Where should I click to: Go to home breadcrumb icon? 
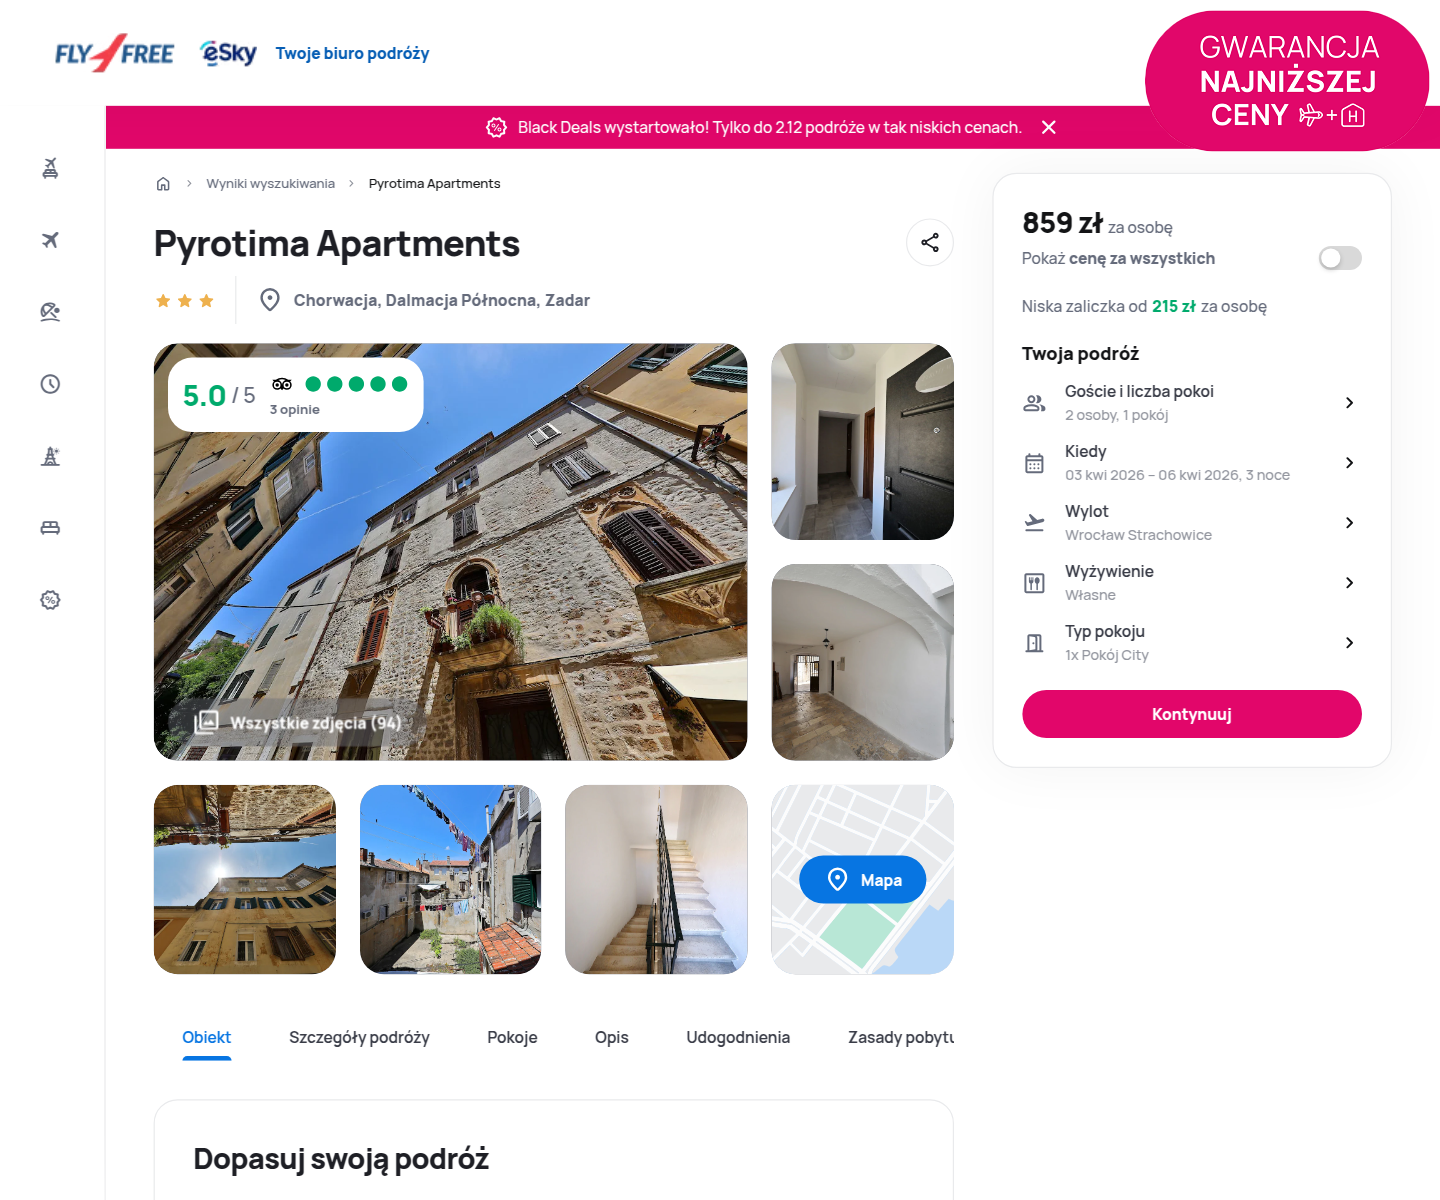pos(163,184)
